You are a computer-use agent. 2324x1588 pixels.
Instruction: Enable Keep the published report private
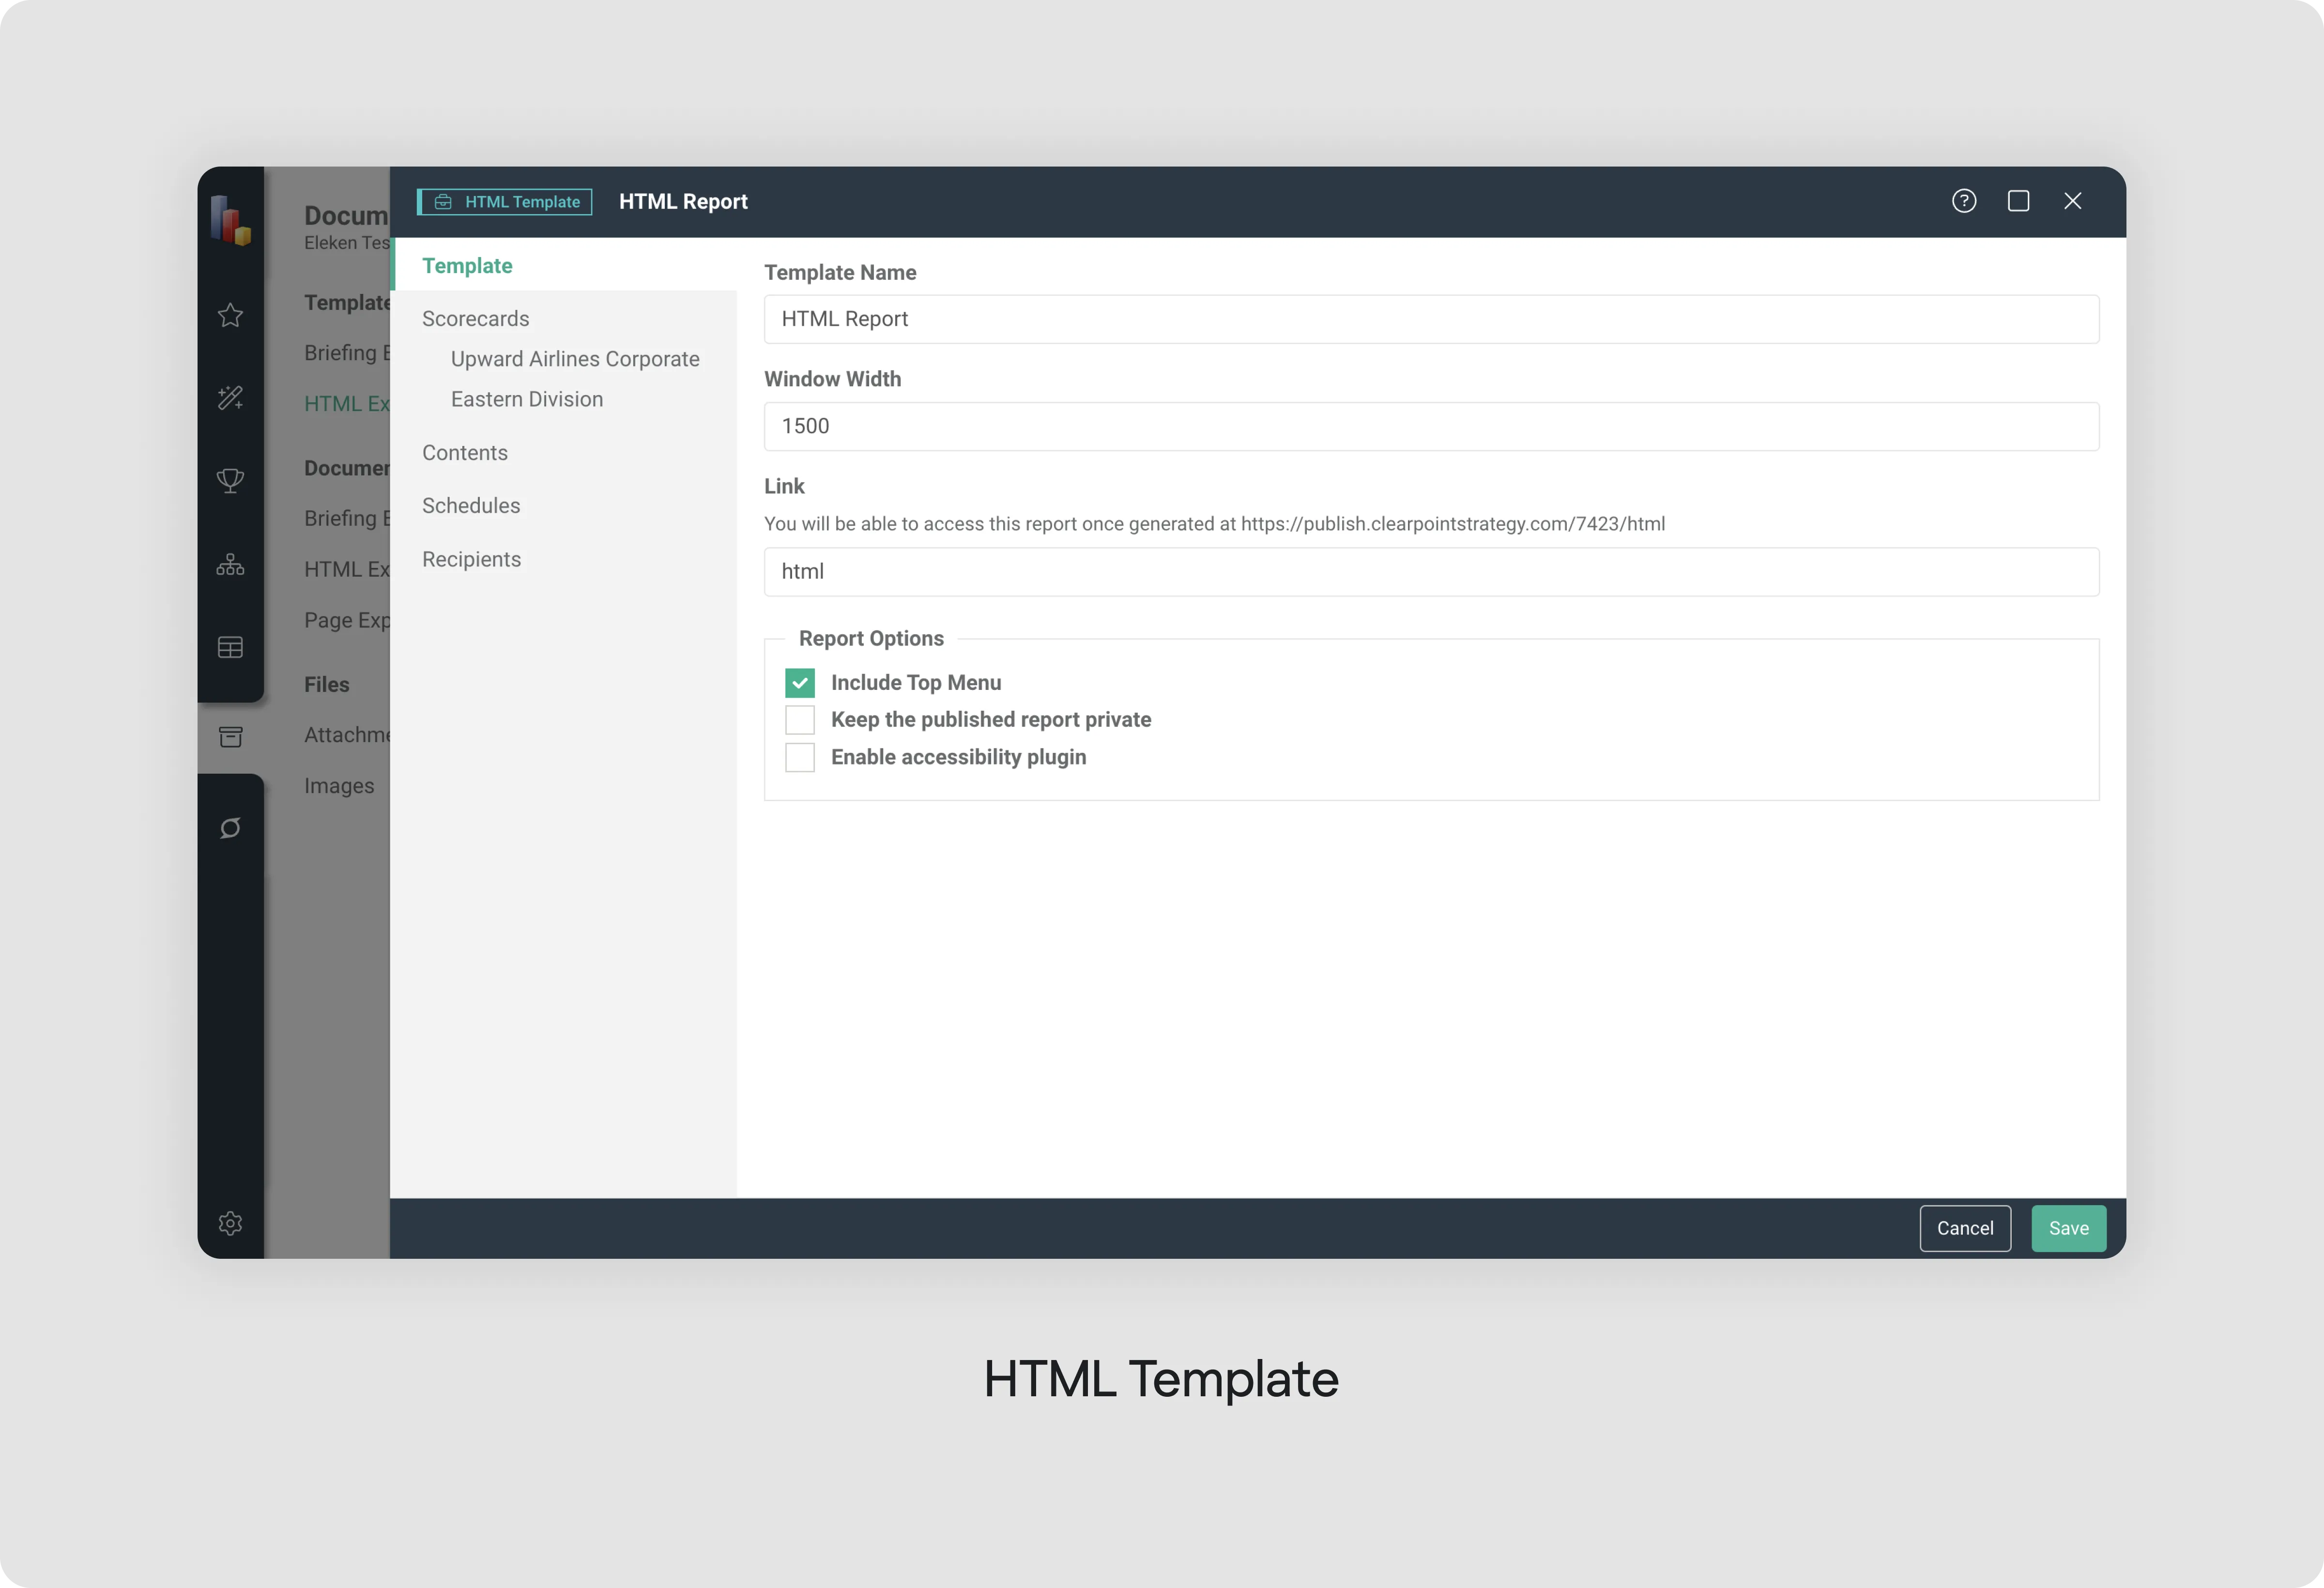(x=799, y=720)
